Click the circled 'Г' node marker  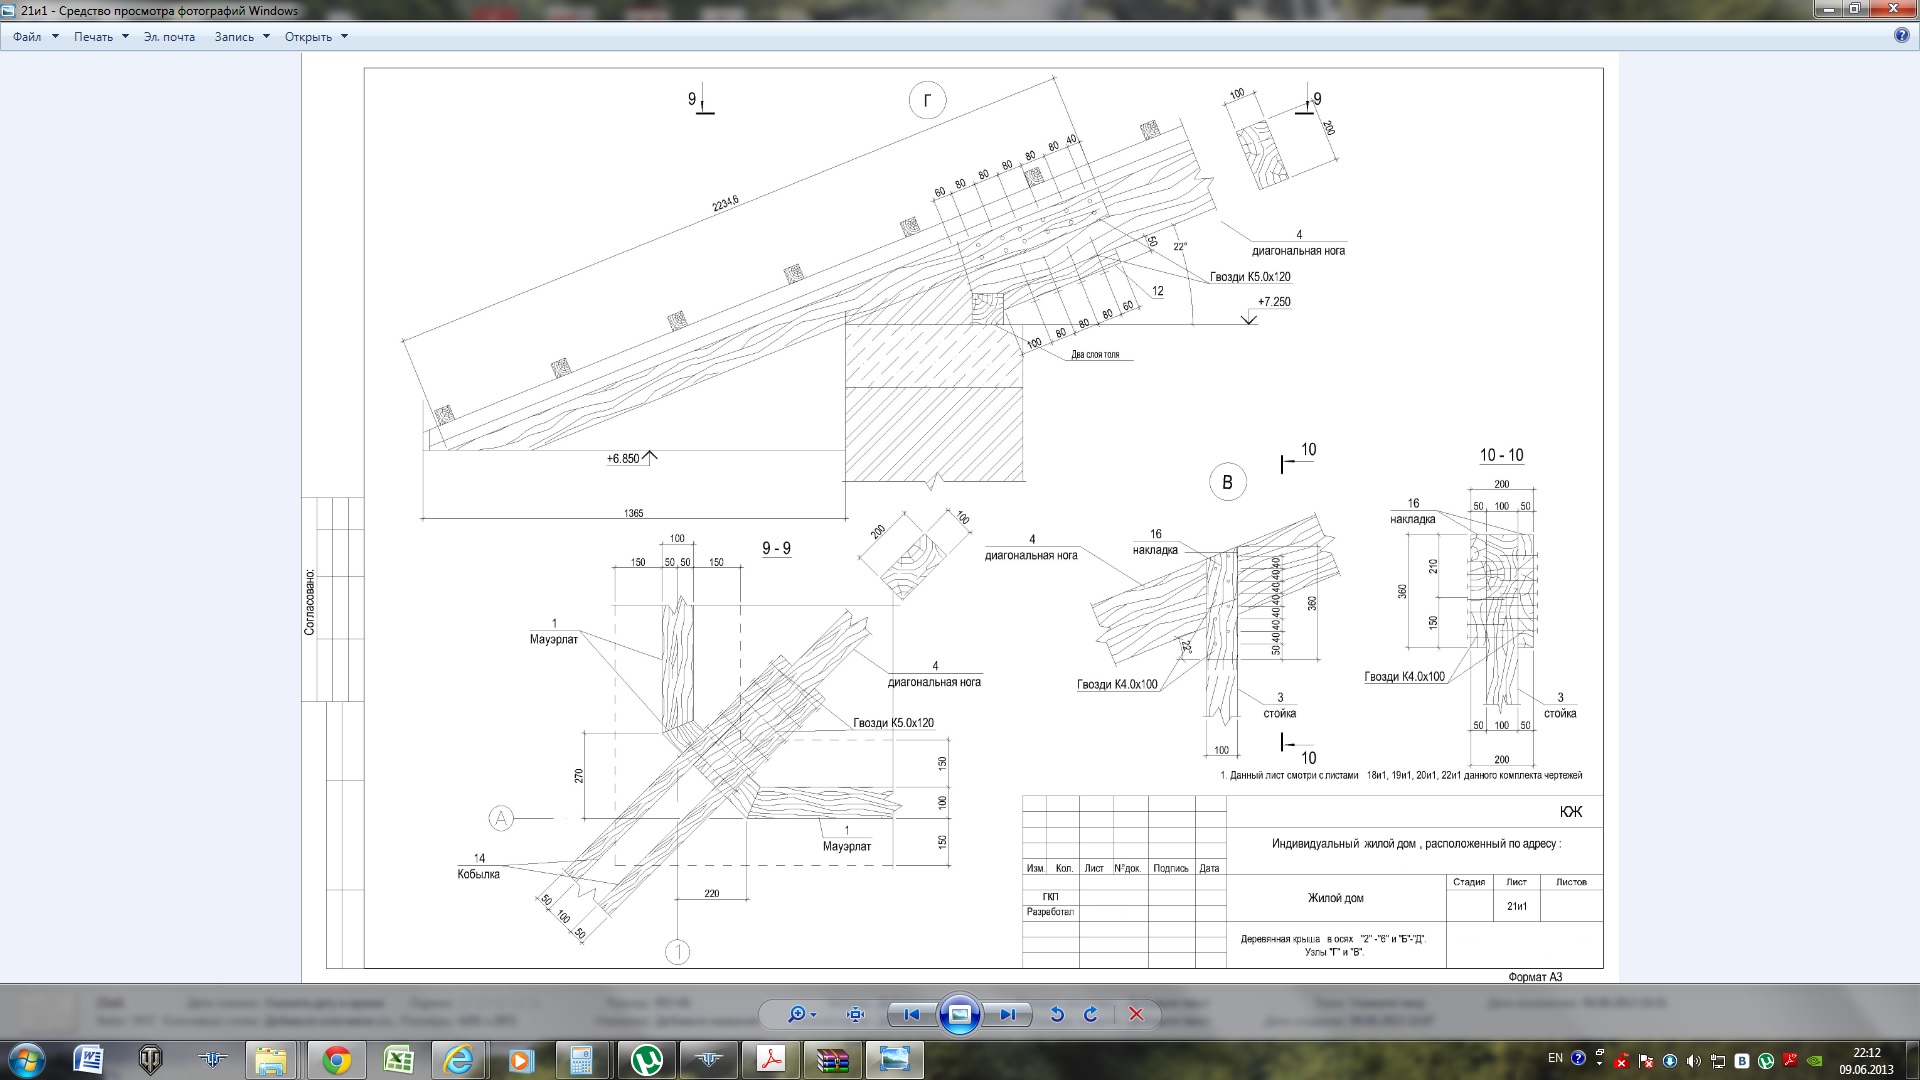point(927,100)
